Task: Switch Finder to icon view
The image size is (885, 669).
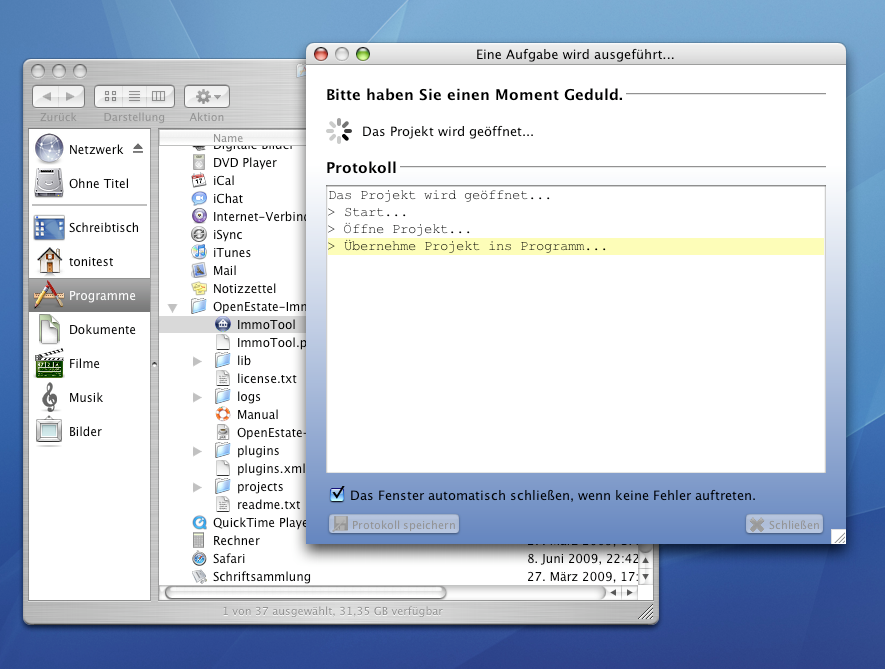Action: tap(110, 96)
